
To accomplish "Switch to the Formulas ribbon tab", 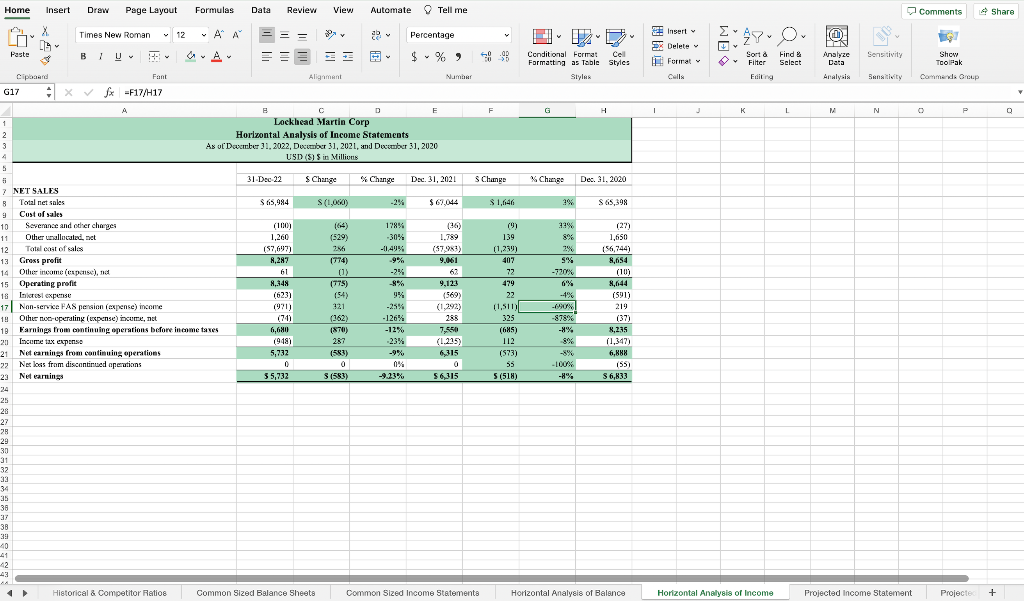I will click(x=214, y=10).
